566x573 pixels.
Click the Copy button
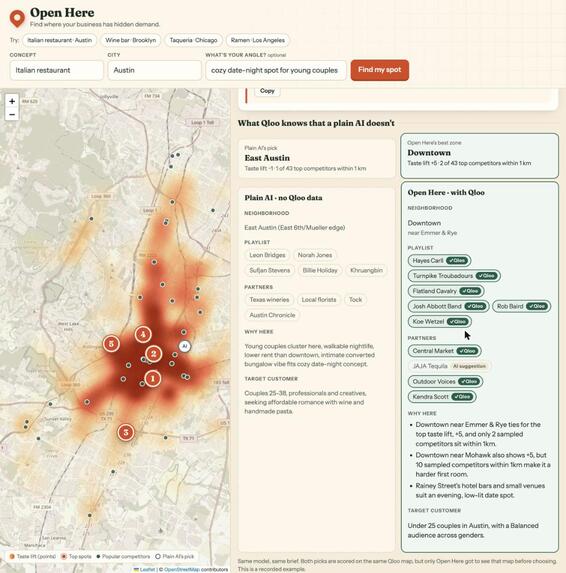point(267,91)
